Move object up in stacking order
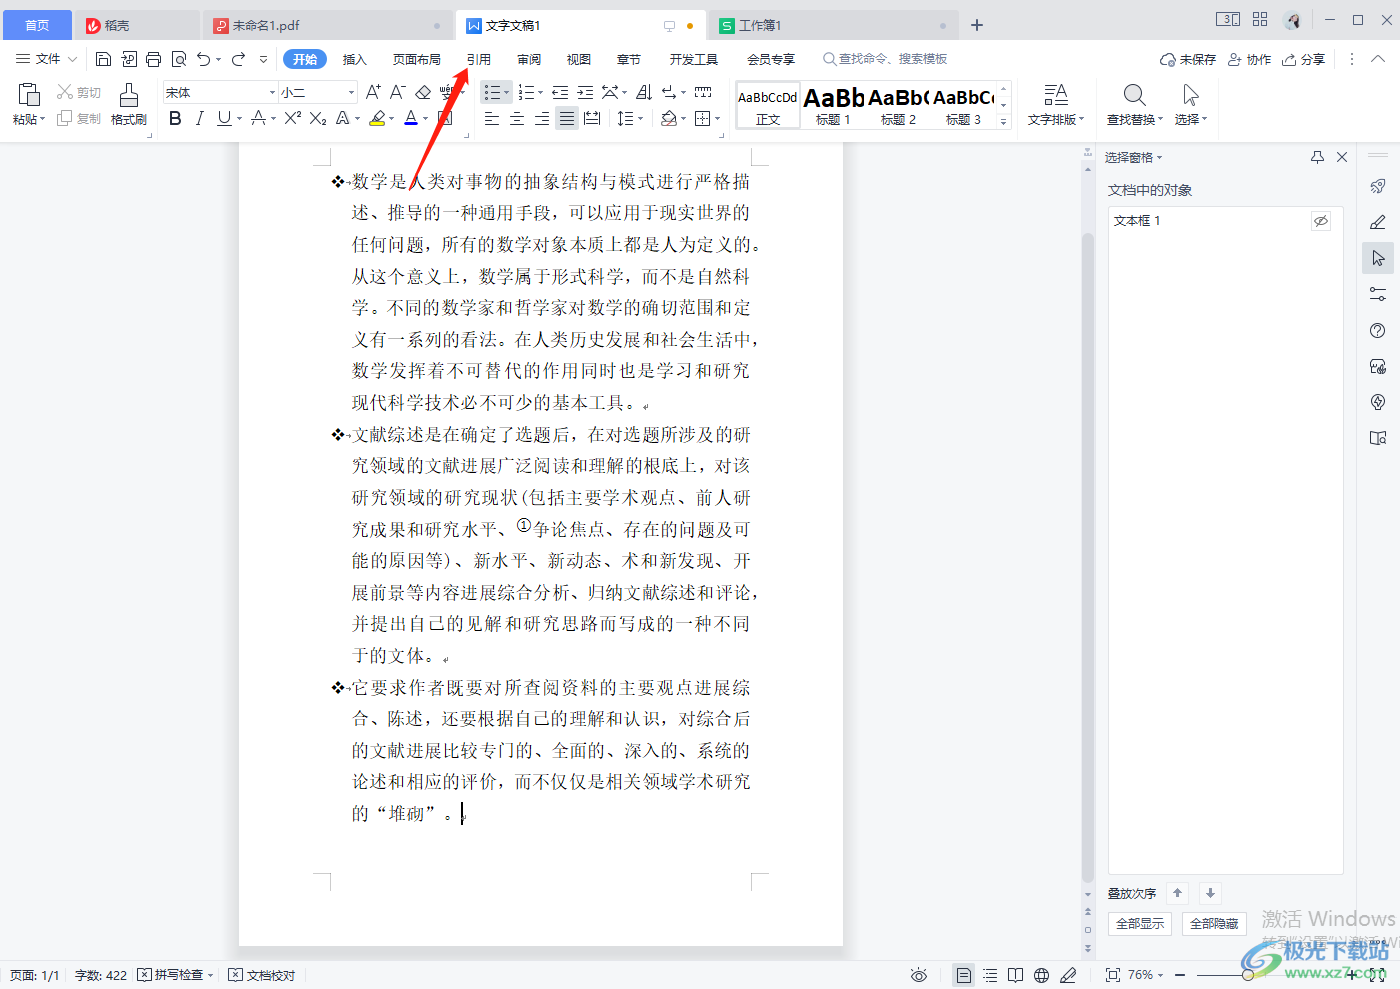The image size is (1400, 989). pyautogui.click(x=1178, y=893)
